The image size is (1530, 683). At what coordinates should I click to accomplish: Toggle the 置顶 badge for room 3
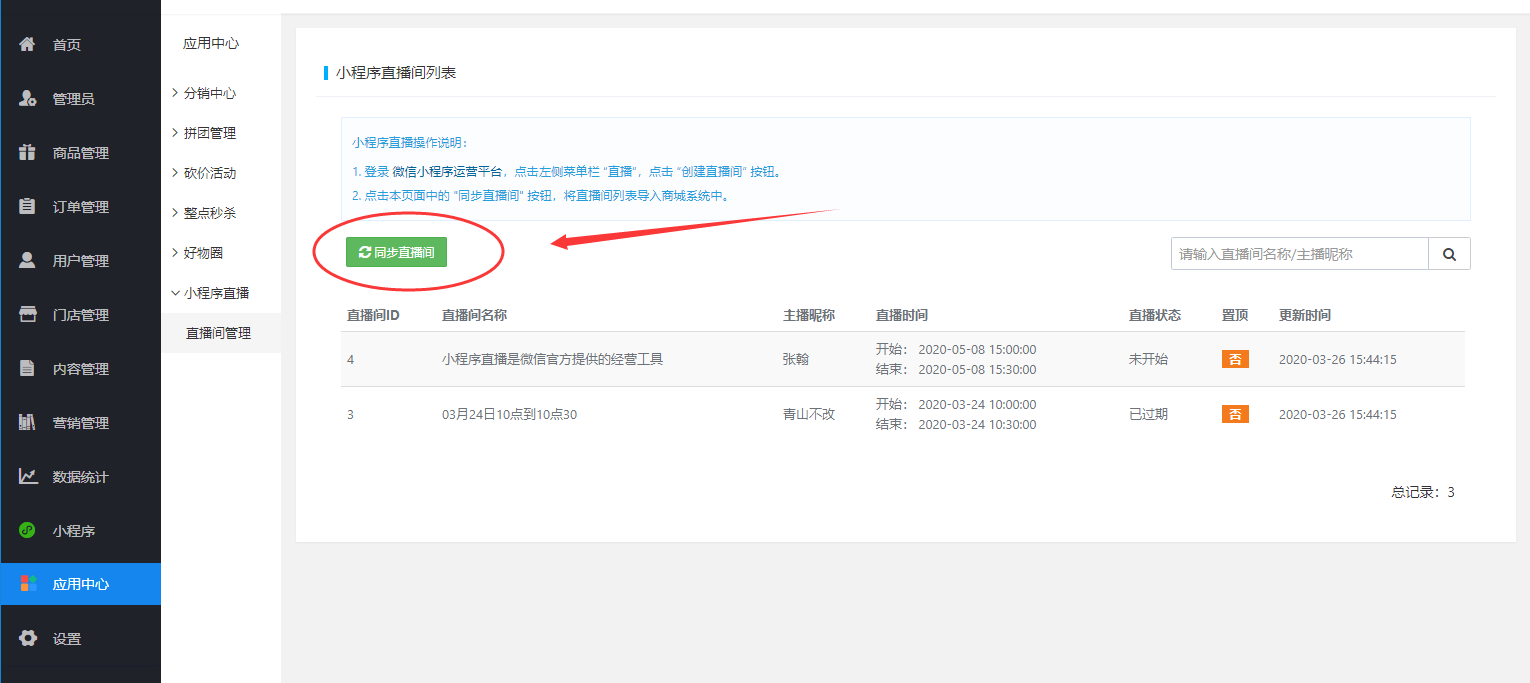(1235, 414)
